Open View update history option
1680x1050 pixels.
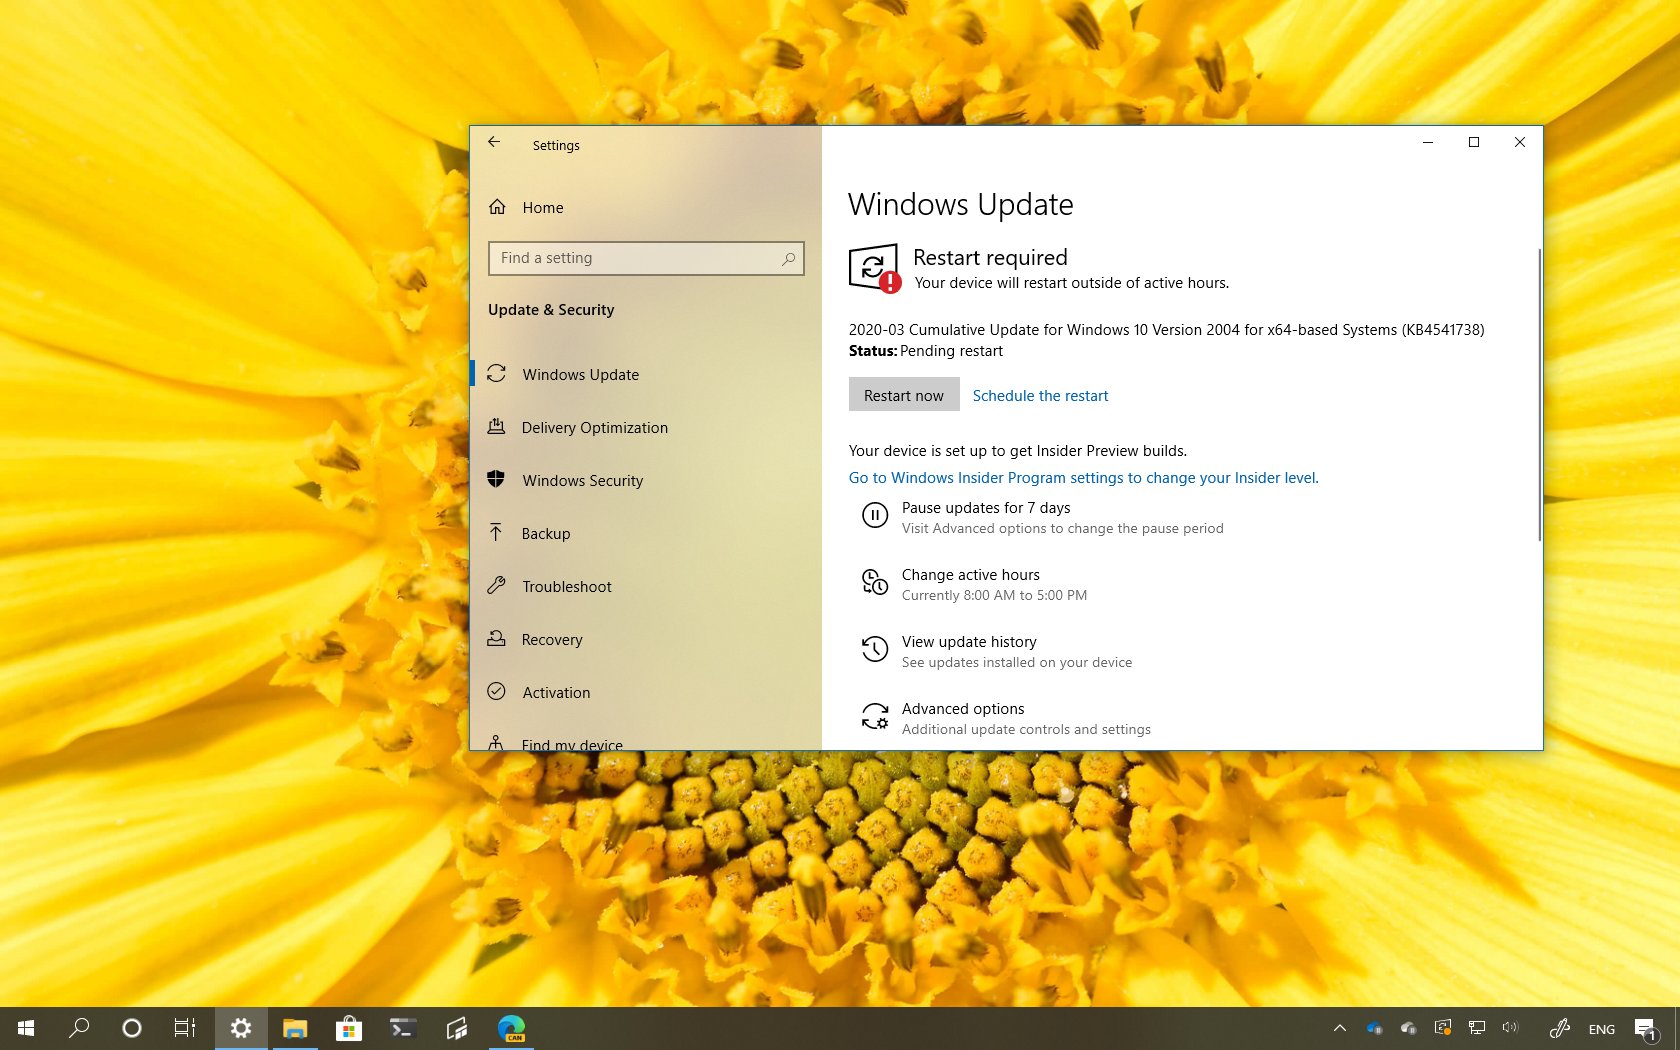pos(969,642)
